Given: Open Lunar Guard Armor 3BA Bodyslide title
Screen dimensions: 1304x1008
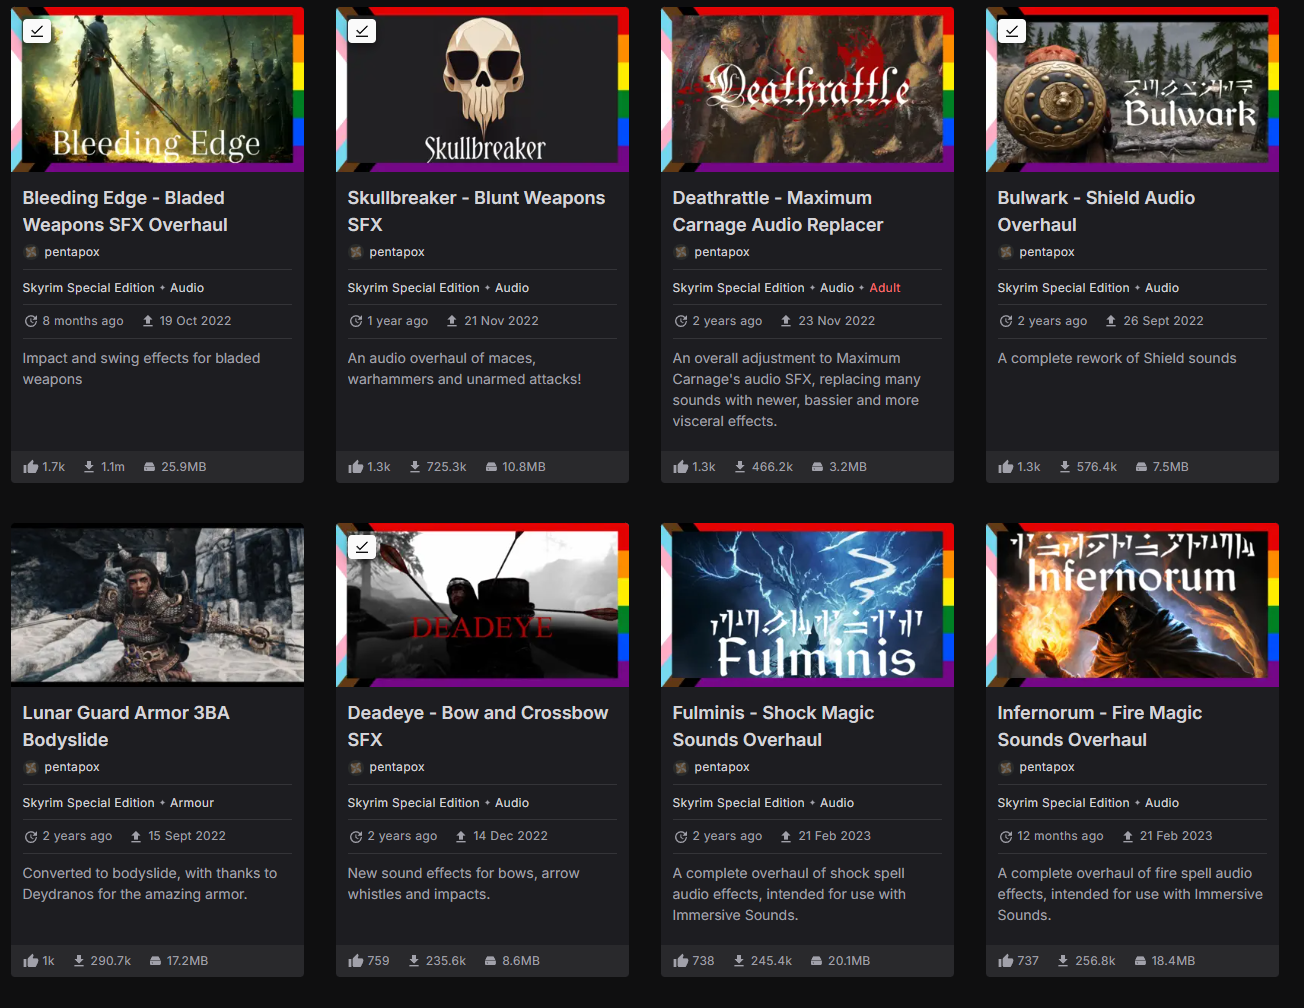Looking at the screenshot, I should [x=126, y=726].
